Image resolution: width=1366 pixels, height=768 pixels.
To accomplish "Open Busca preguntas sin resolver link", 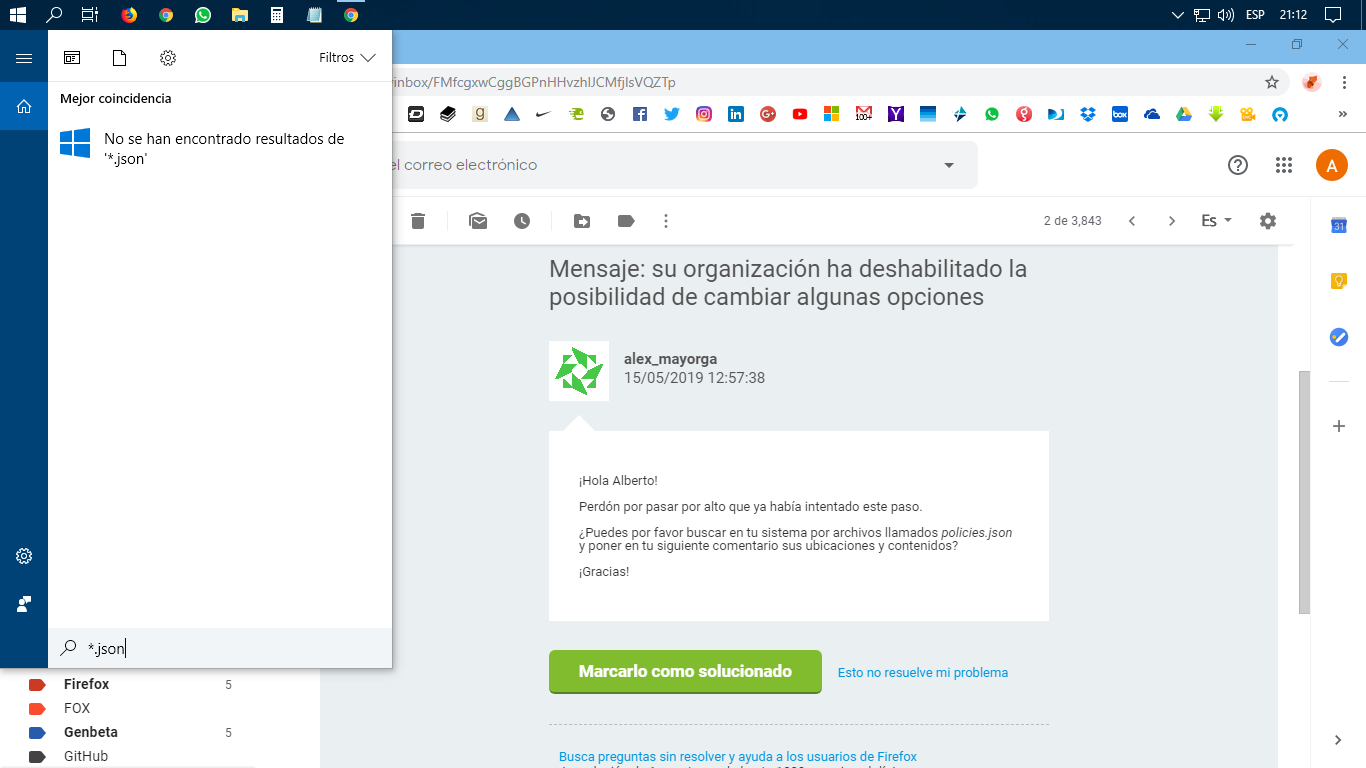I will [x=737, y=757].
